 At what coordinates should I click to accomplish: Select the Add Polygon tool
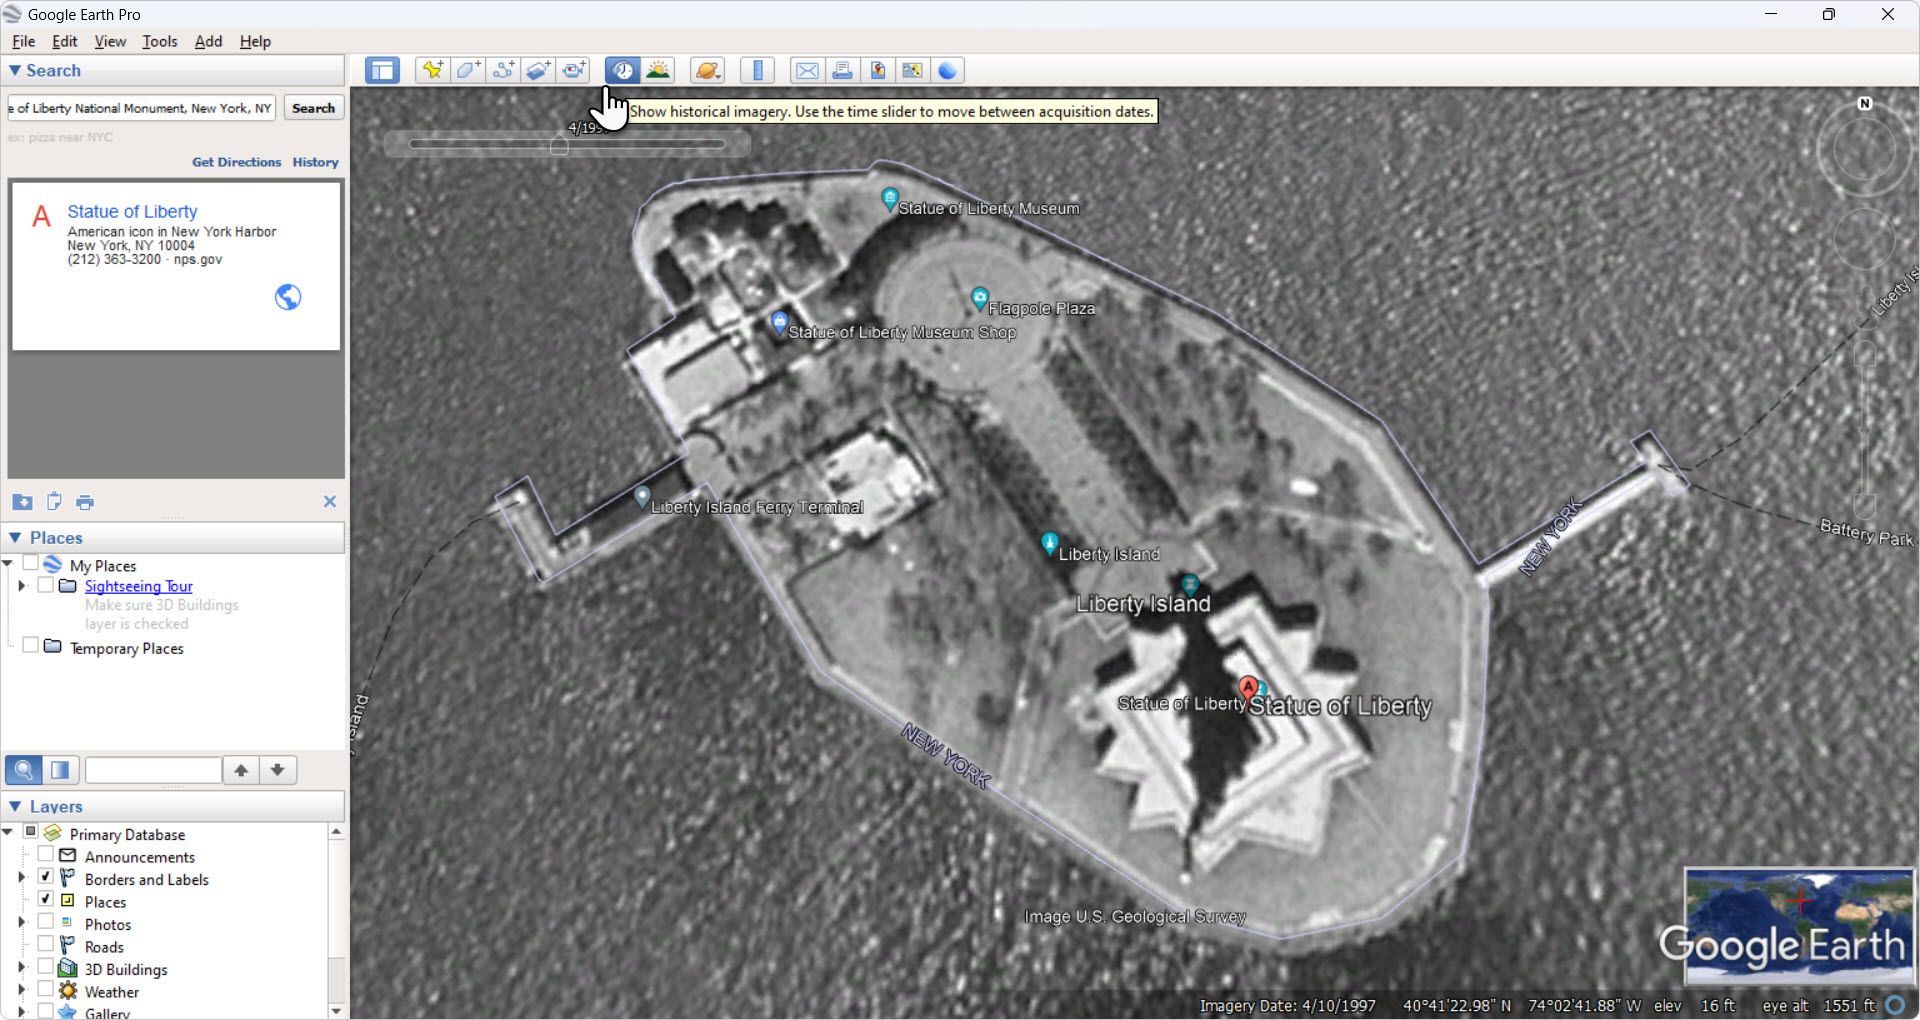(x=468, y=70)
